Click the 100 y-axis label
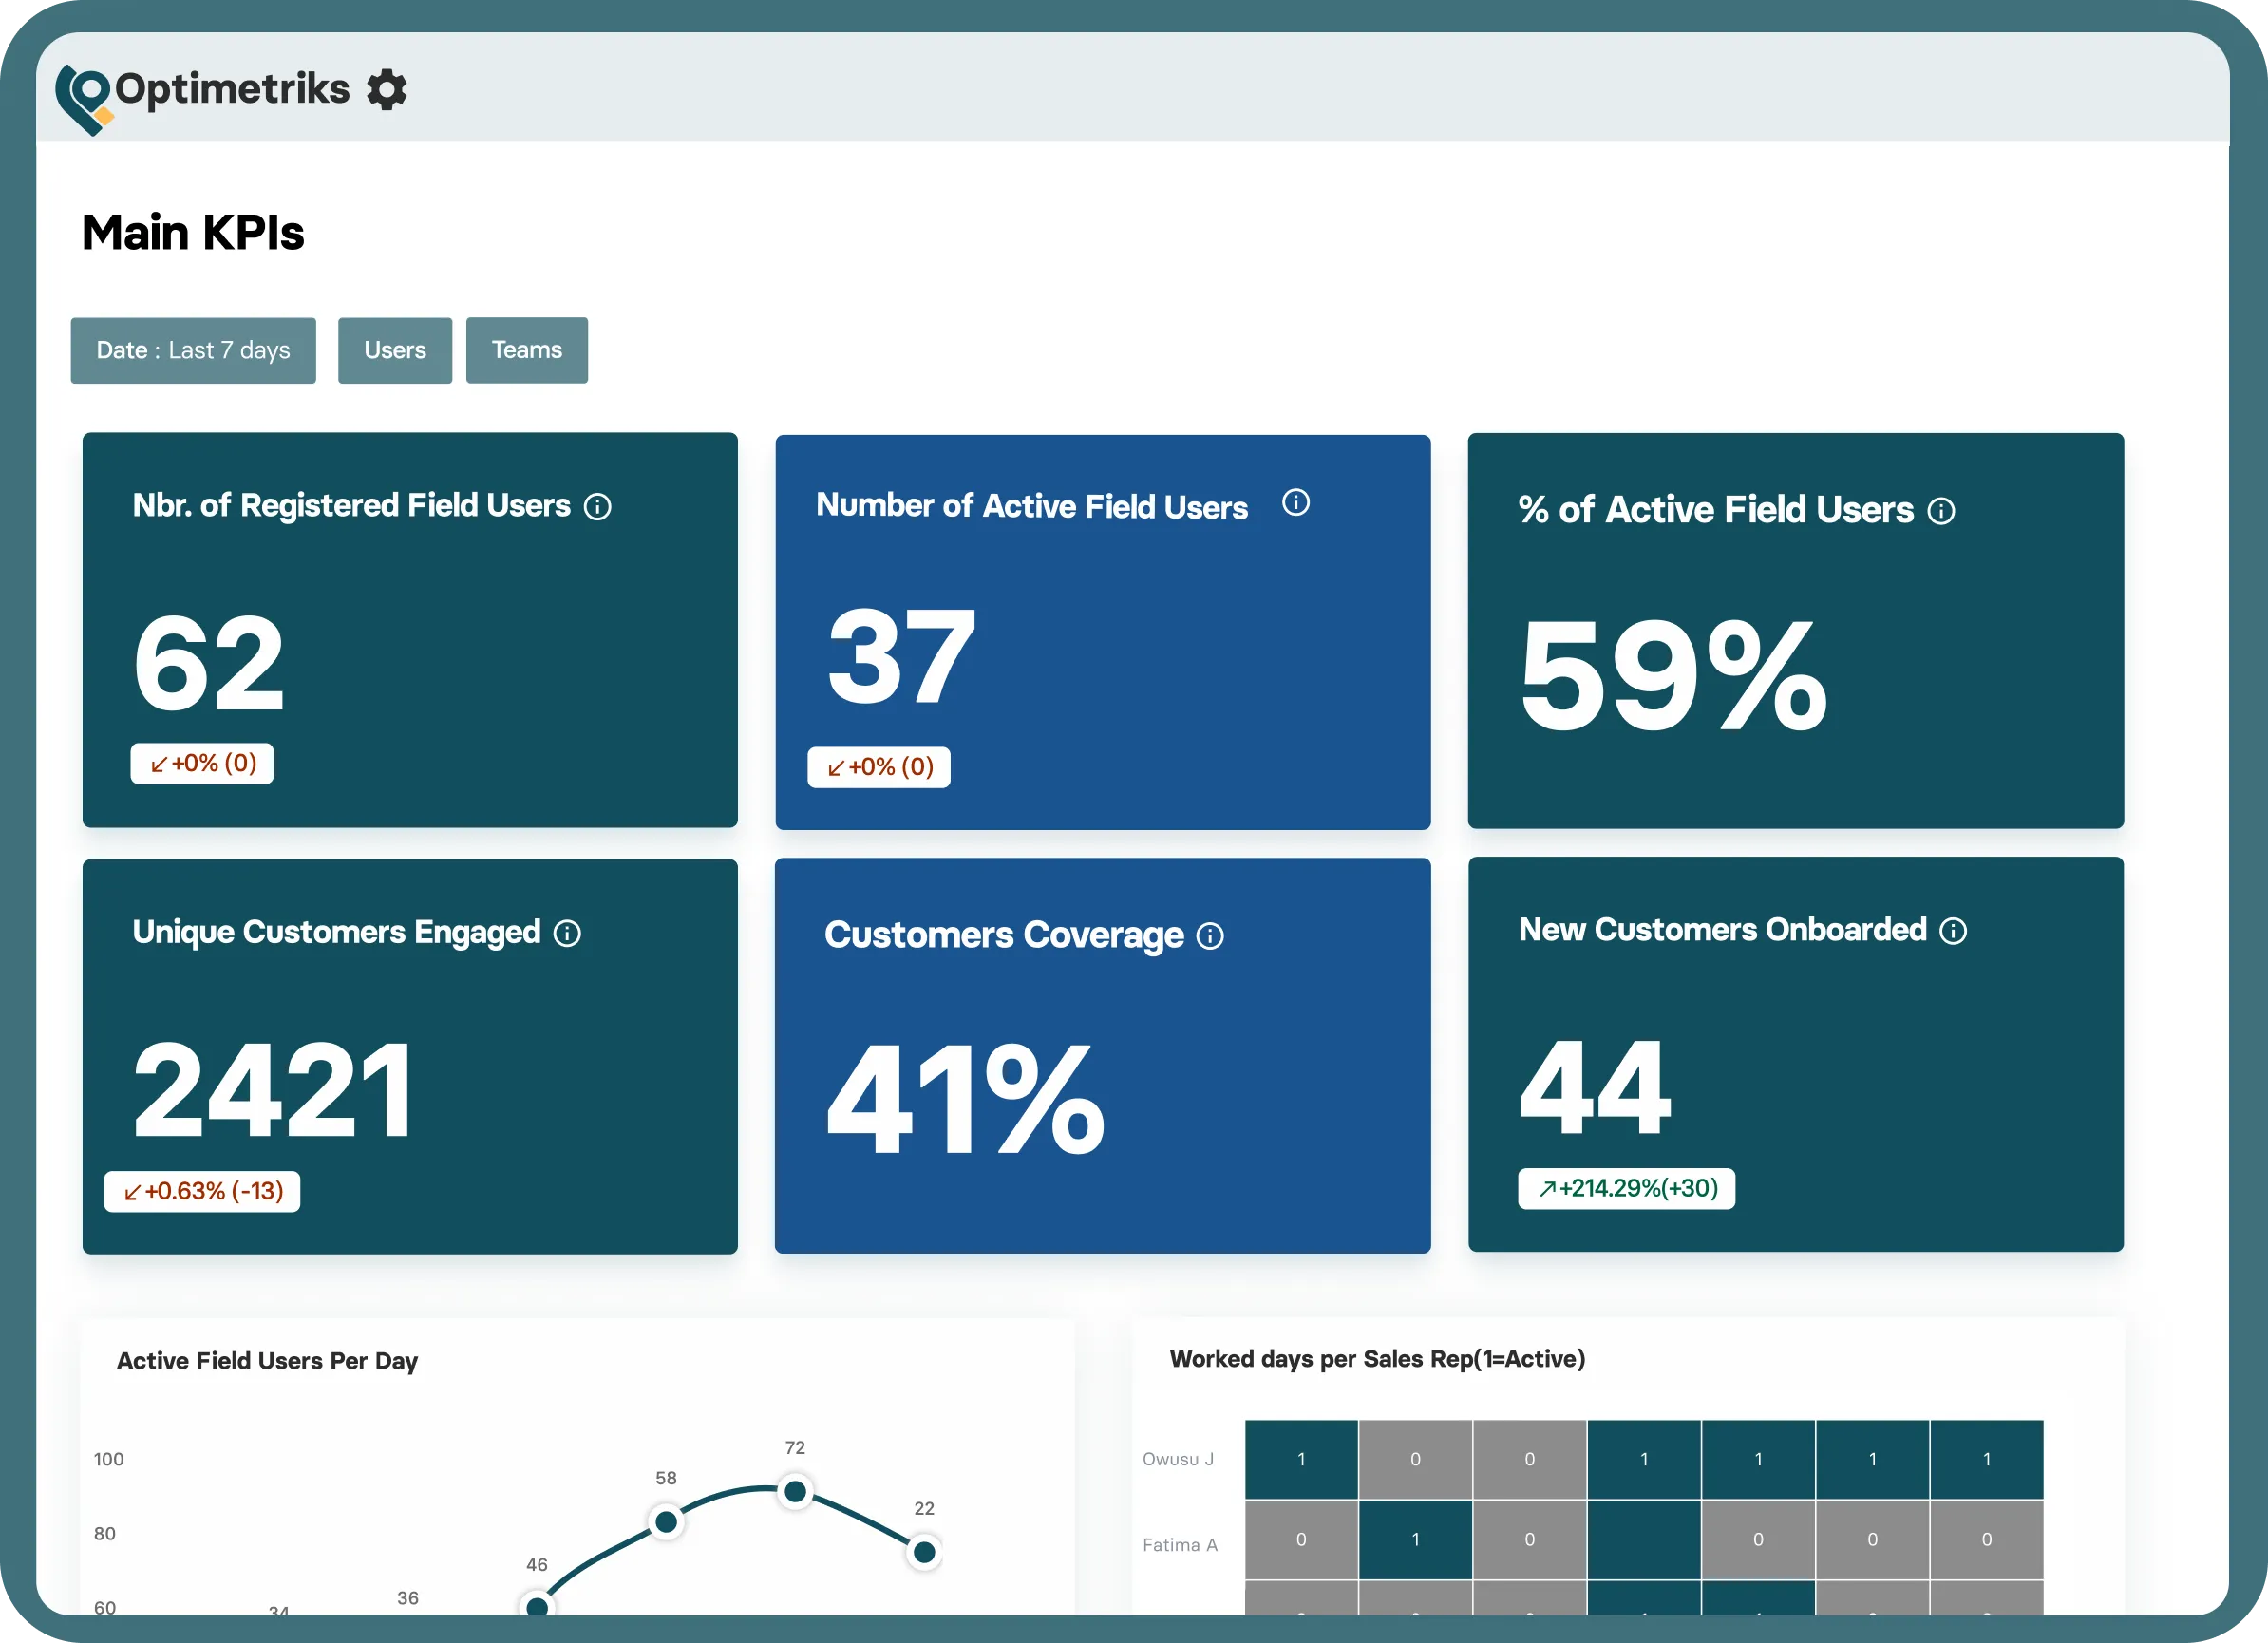The width and height of the screenshot is (2268, 1643). [x=109, y=1459]
